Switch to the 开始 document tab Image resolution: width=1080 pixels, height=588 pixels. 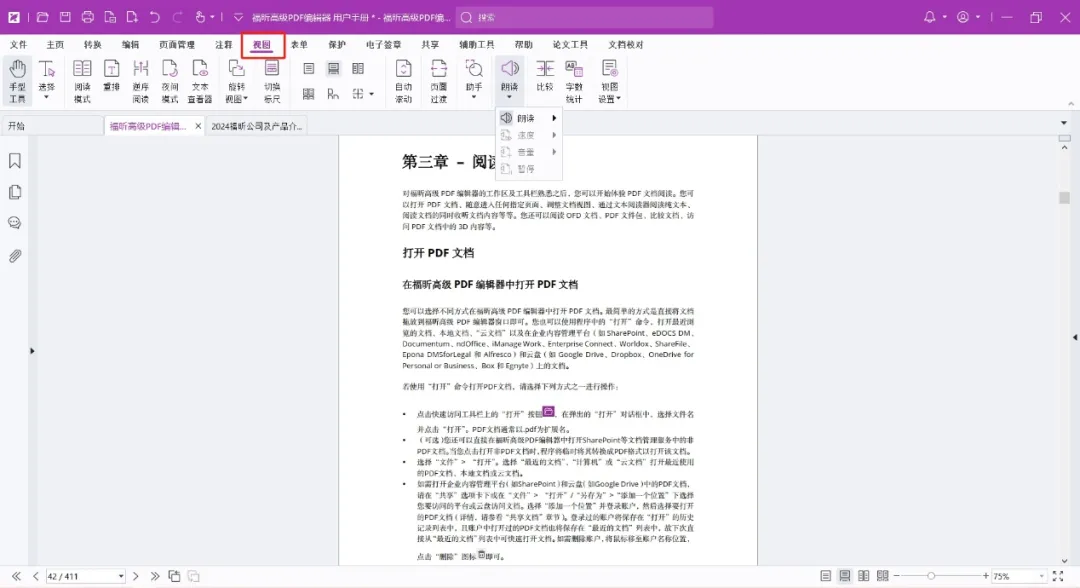coord(52,126)
